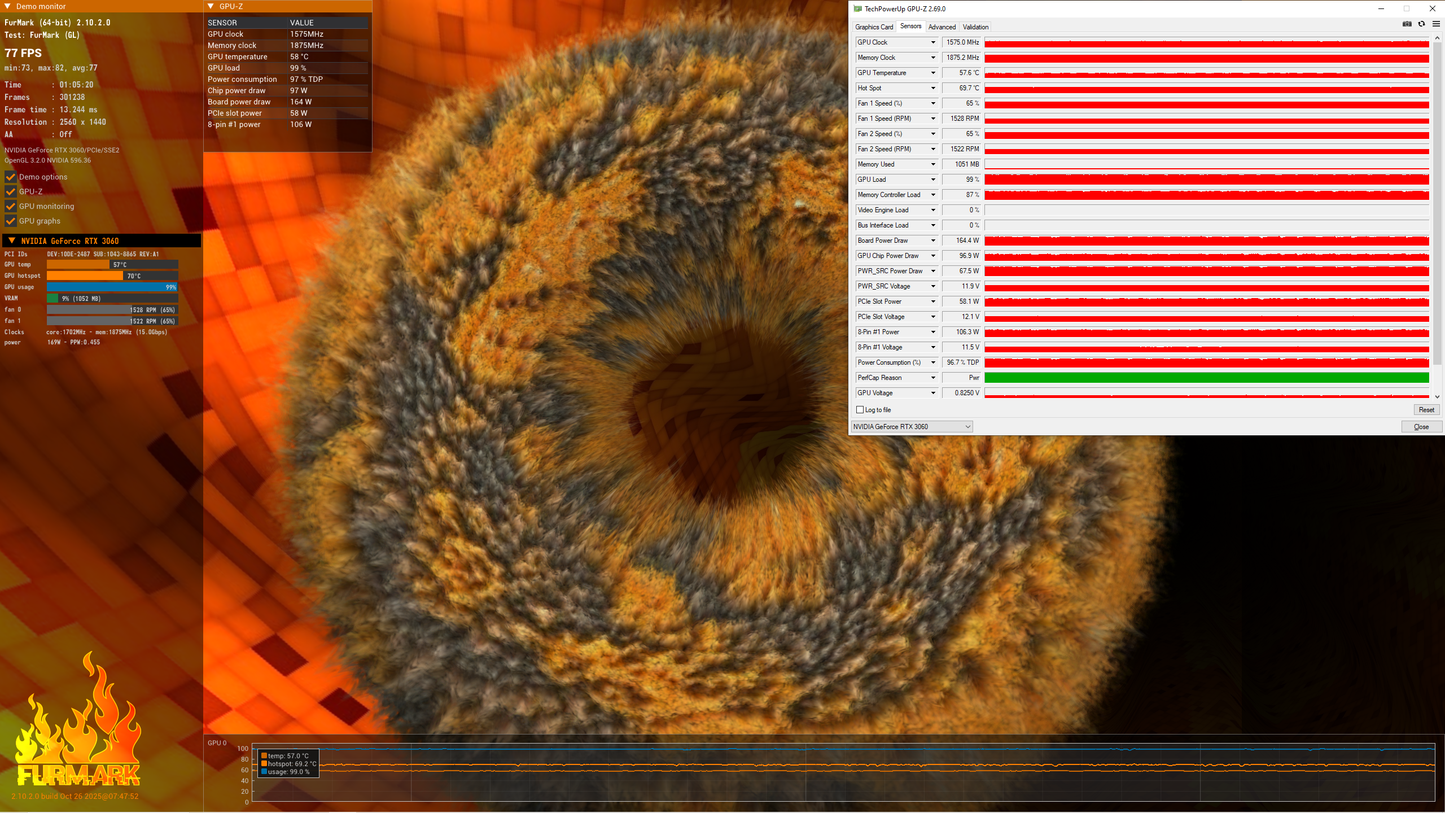Open the NVIDIA GeForce RTX 3060 device selector
1445x813 pixels.
(x=912, y=427)
